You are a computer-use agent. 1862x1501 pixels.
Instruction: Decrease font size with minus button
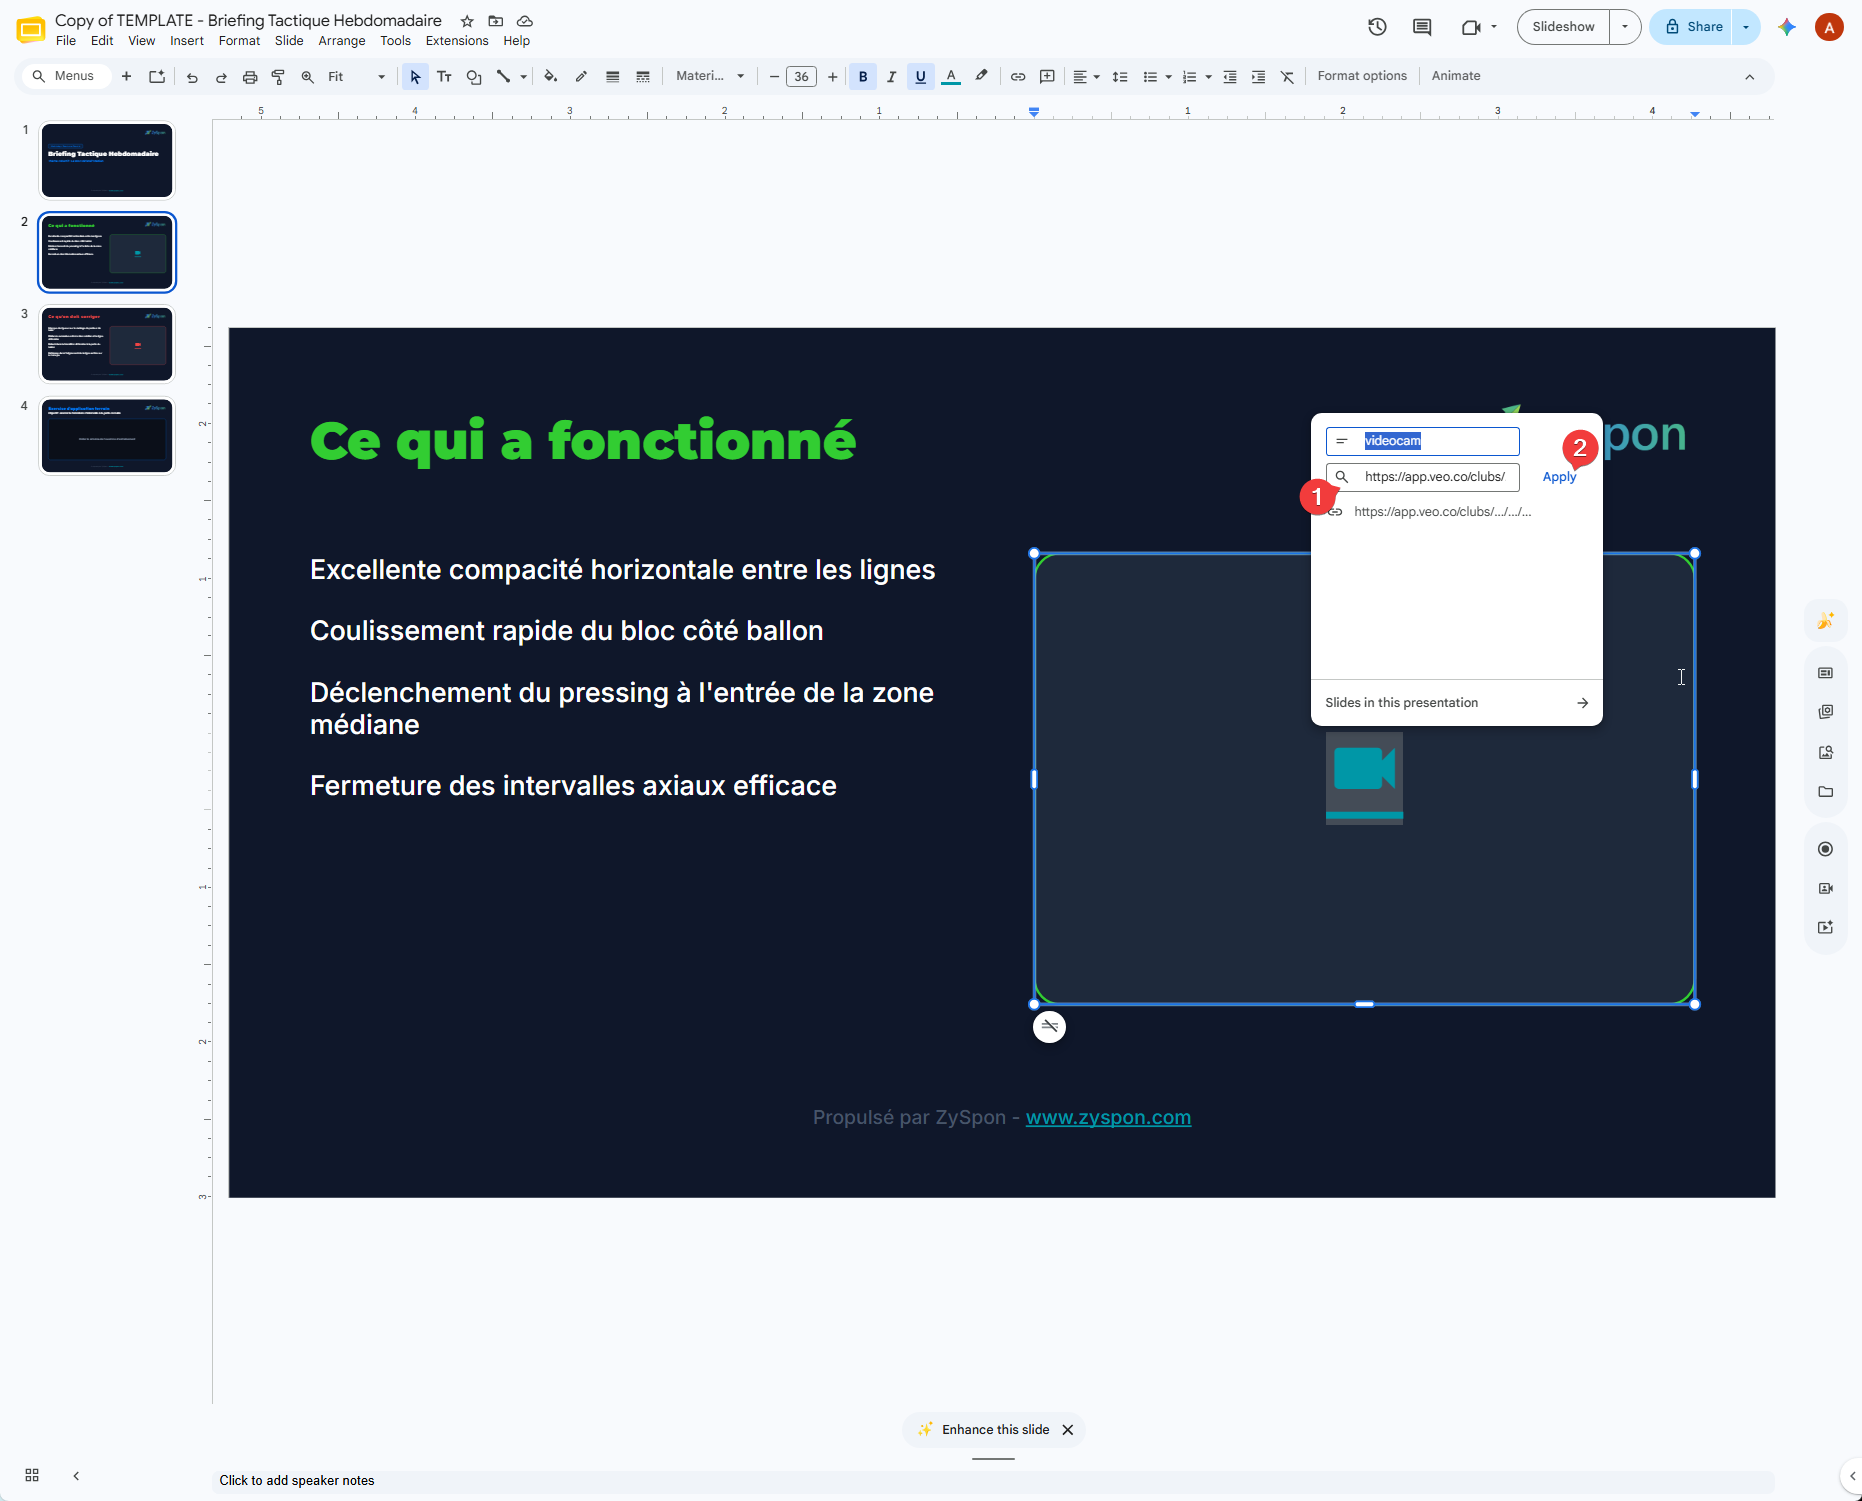tap(774, 77)
